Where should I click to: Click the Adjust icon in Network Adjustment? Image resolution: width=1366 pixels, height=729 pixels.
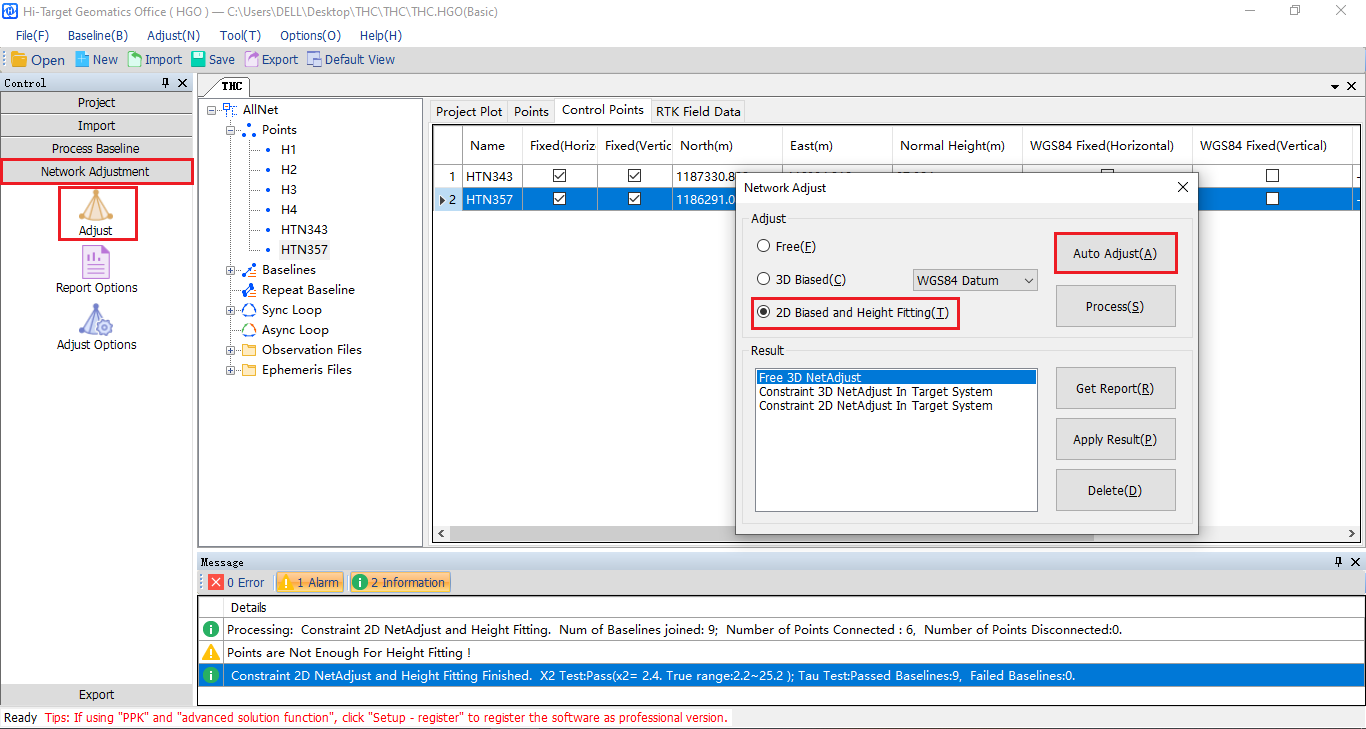pos(96,206)
